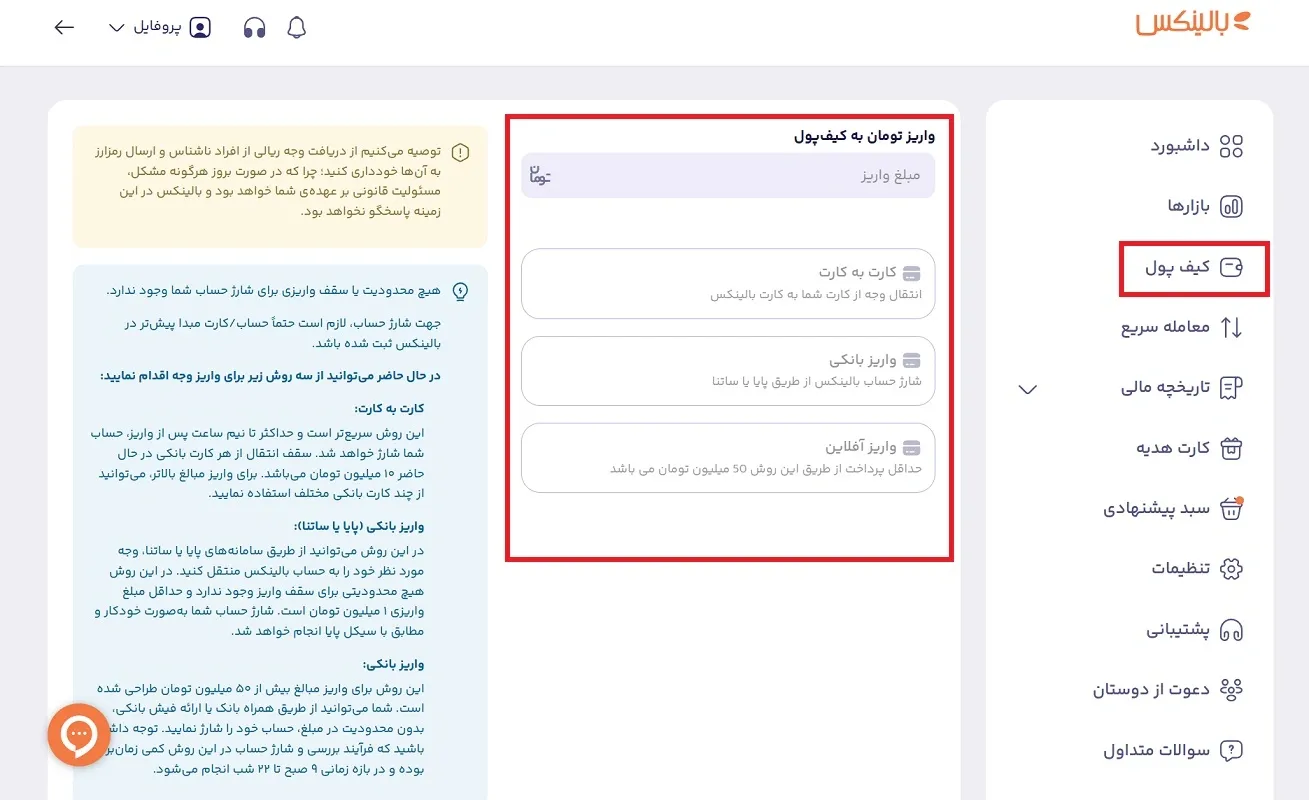Viewport: 1309px width, 800px height.
Task: Click the quick trade arrows icon
Action: (1232, 327)
